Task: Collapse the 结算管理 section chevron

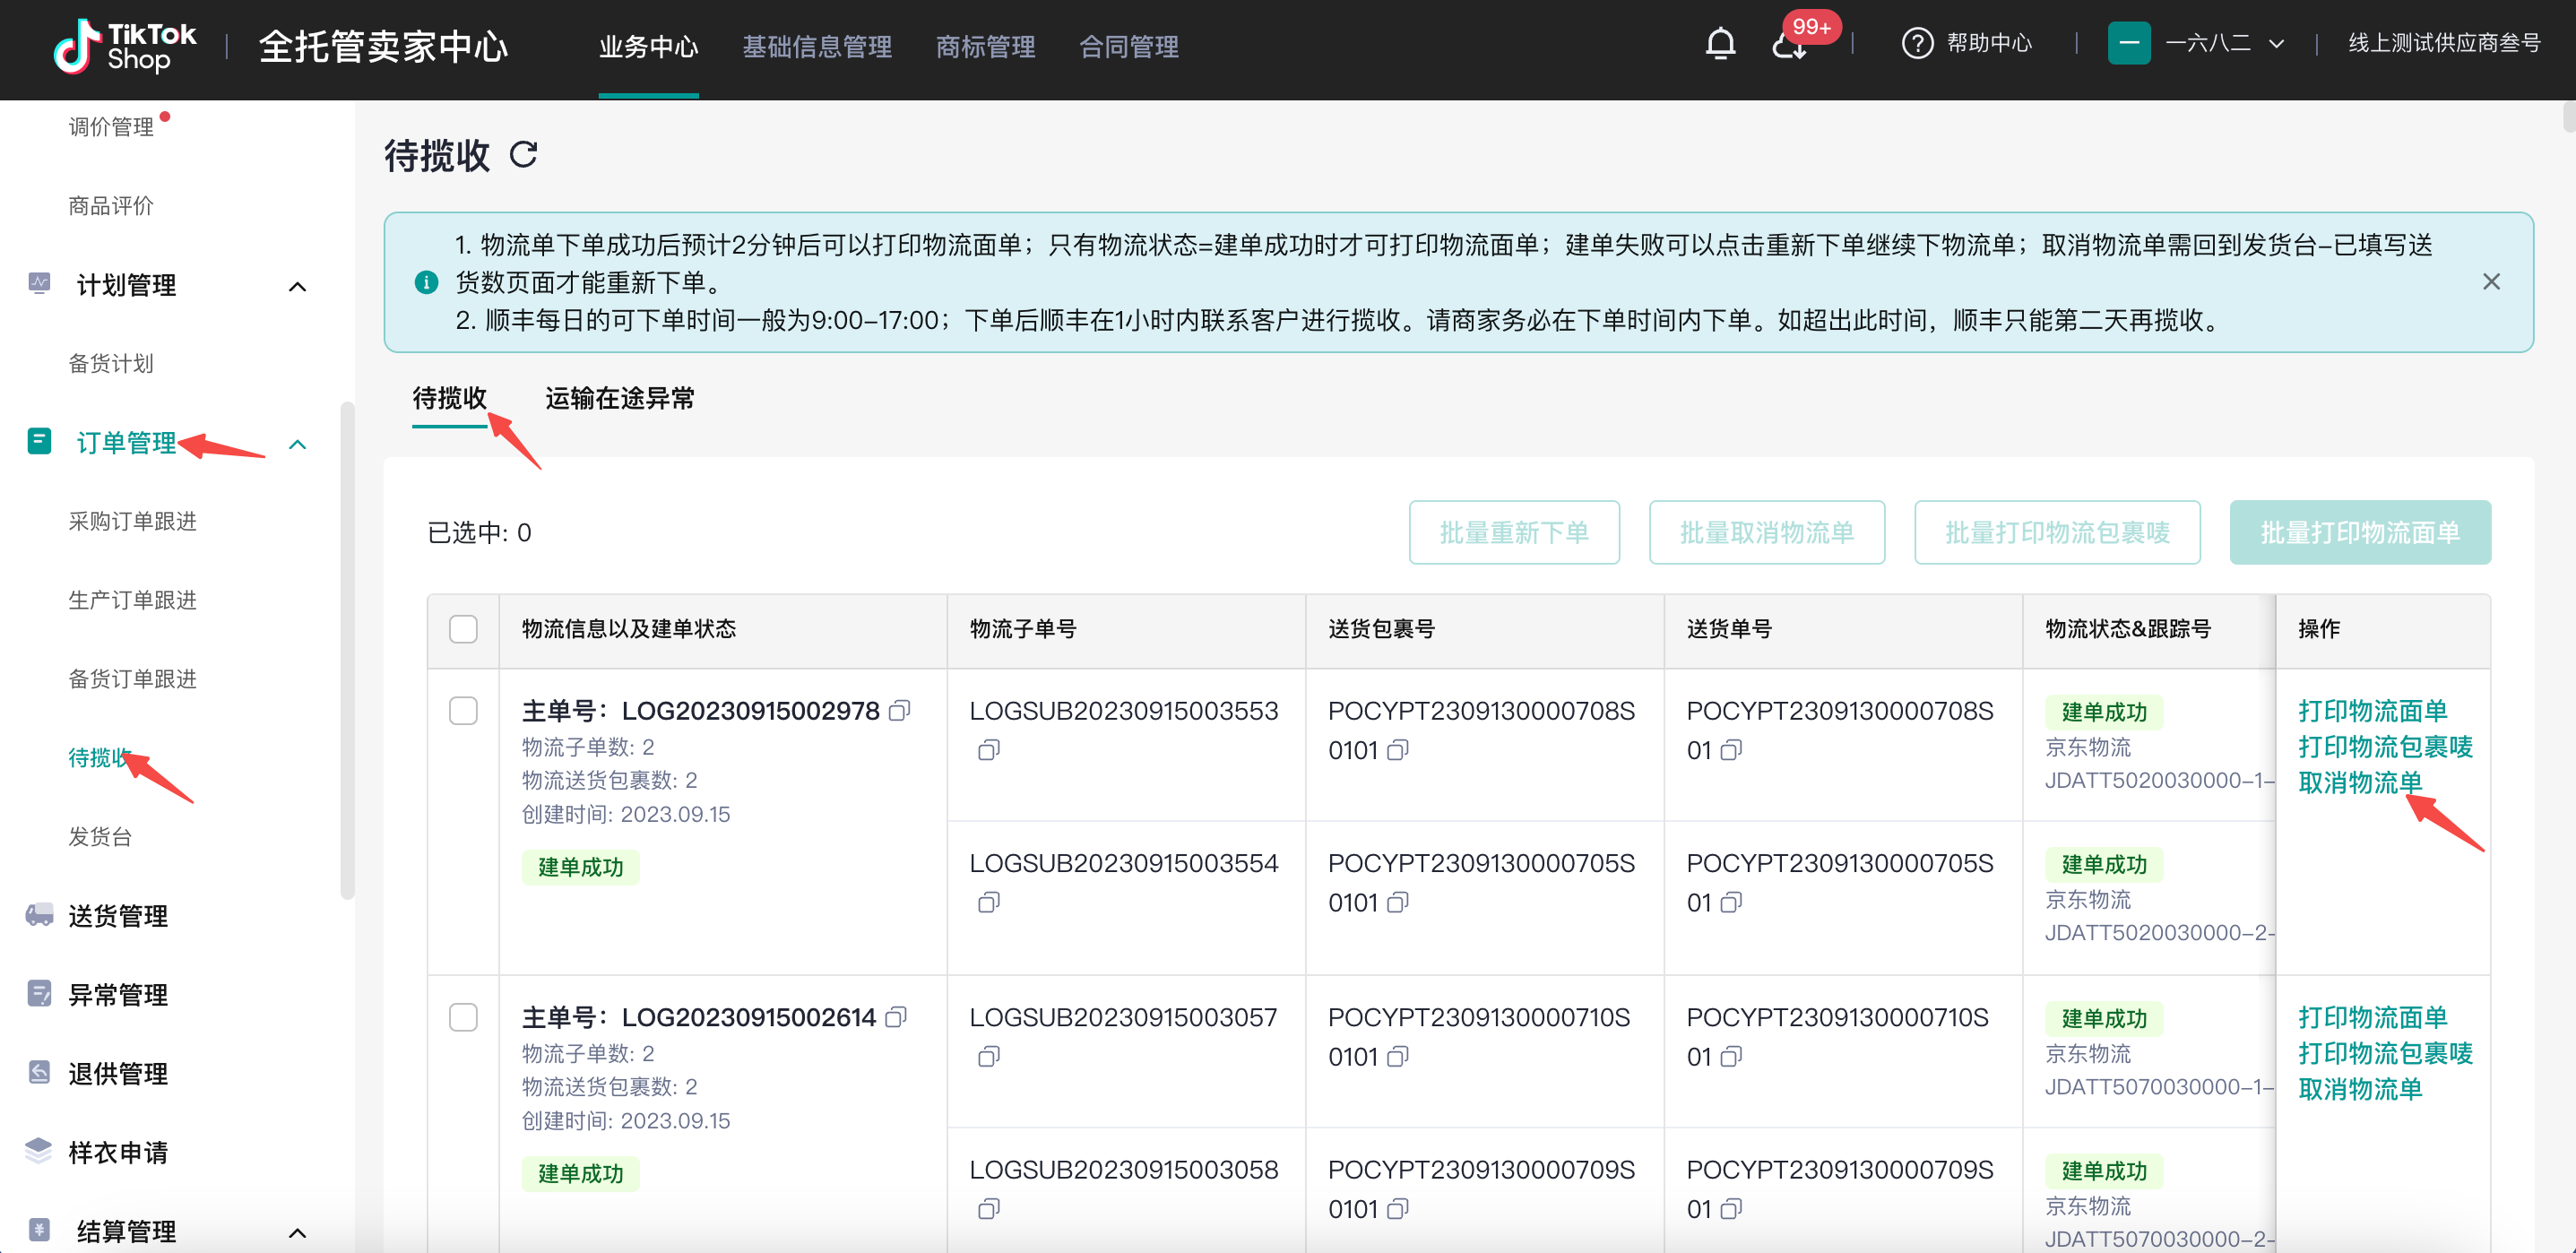Action: [297, 1233]
